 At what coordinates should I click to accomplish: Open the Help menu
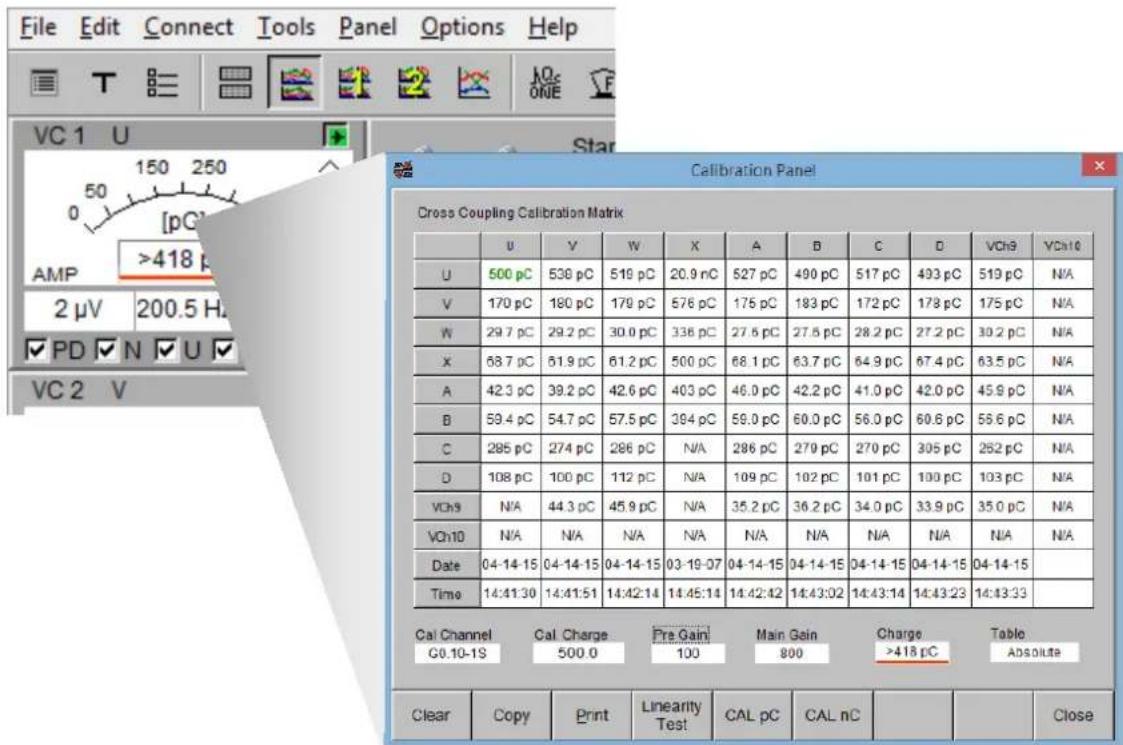pos(553,27)
